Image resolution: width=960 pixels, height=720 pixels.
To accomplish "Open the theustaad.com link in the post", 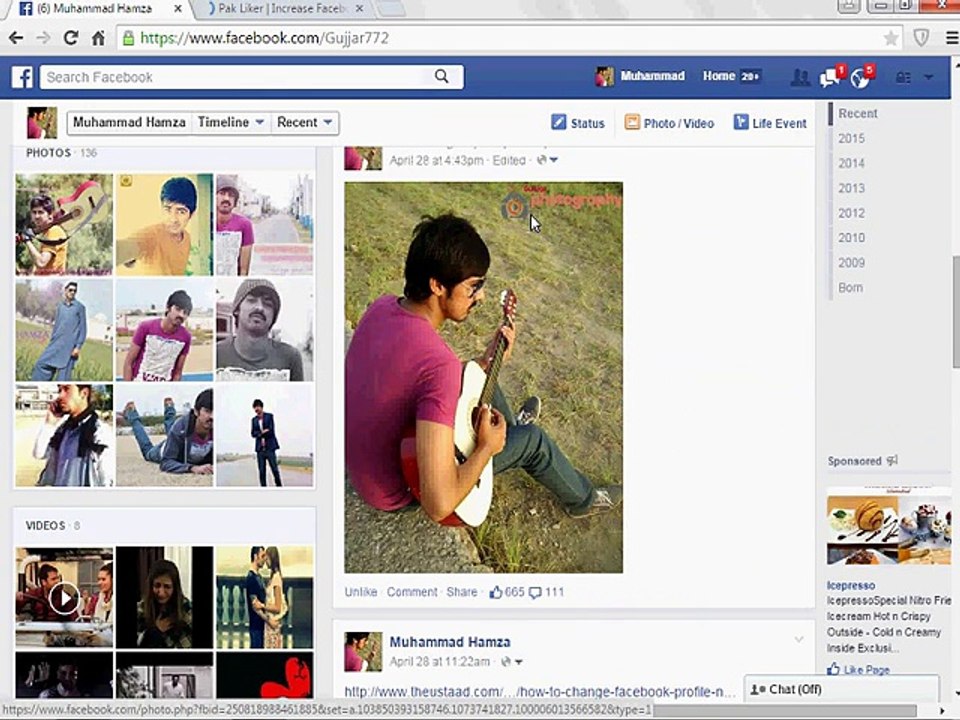I will [540, 692].
